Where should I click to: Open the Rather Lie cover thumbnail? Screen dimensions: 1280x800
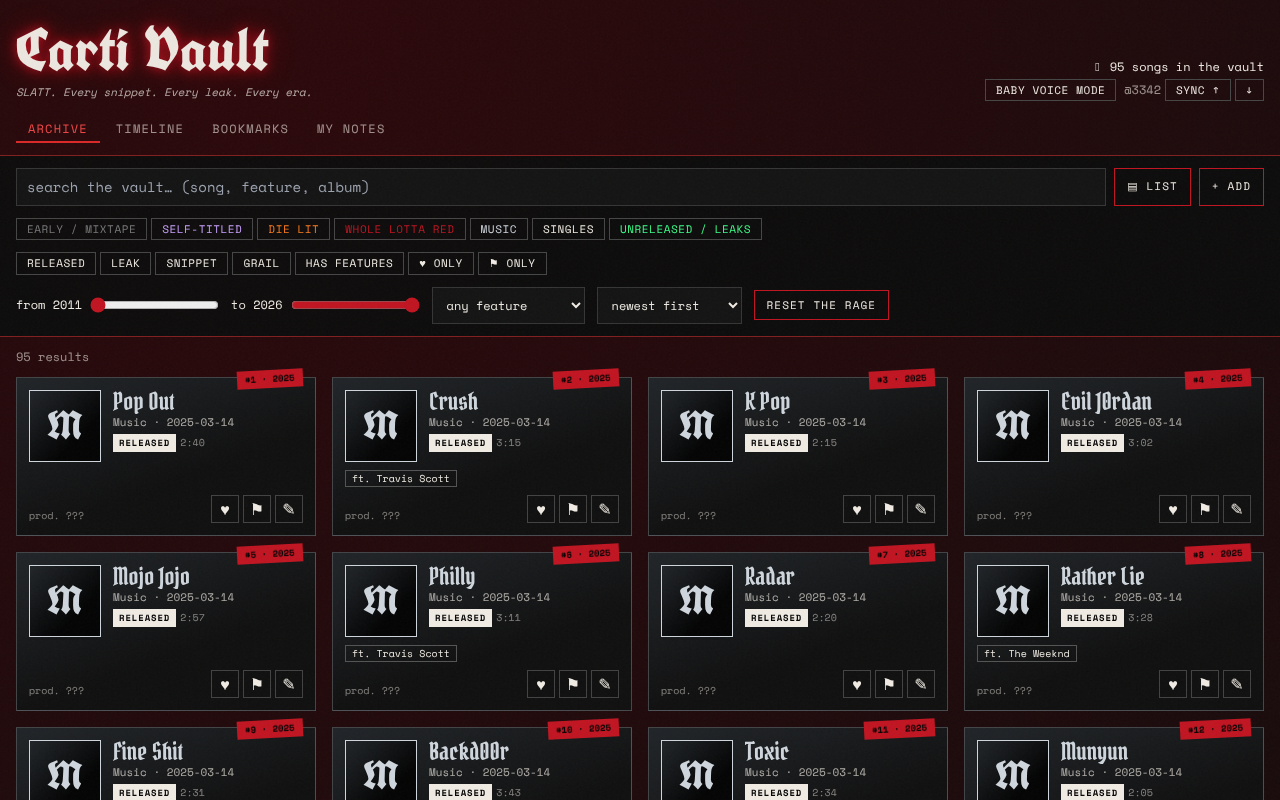(x=1013, y=601)
